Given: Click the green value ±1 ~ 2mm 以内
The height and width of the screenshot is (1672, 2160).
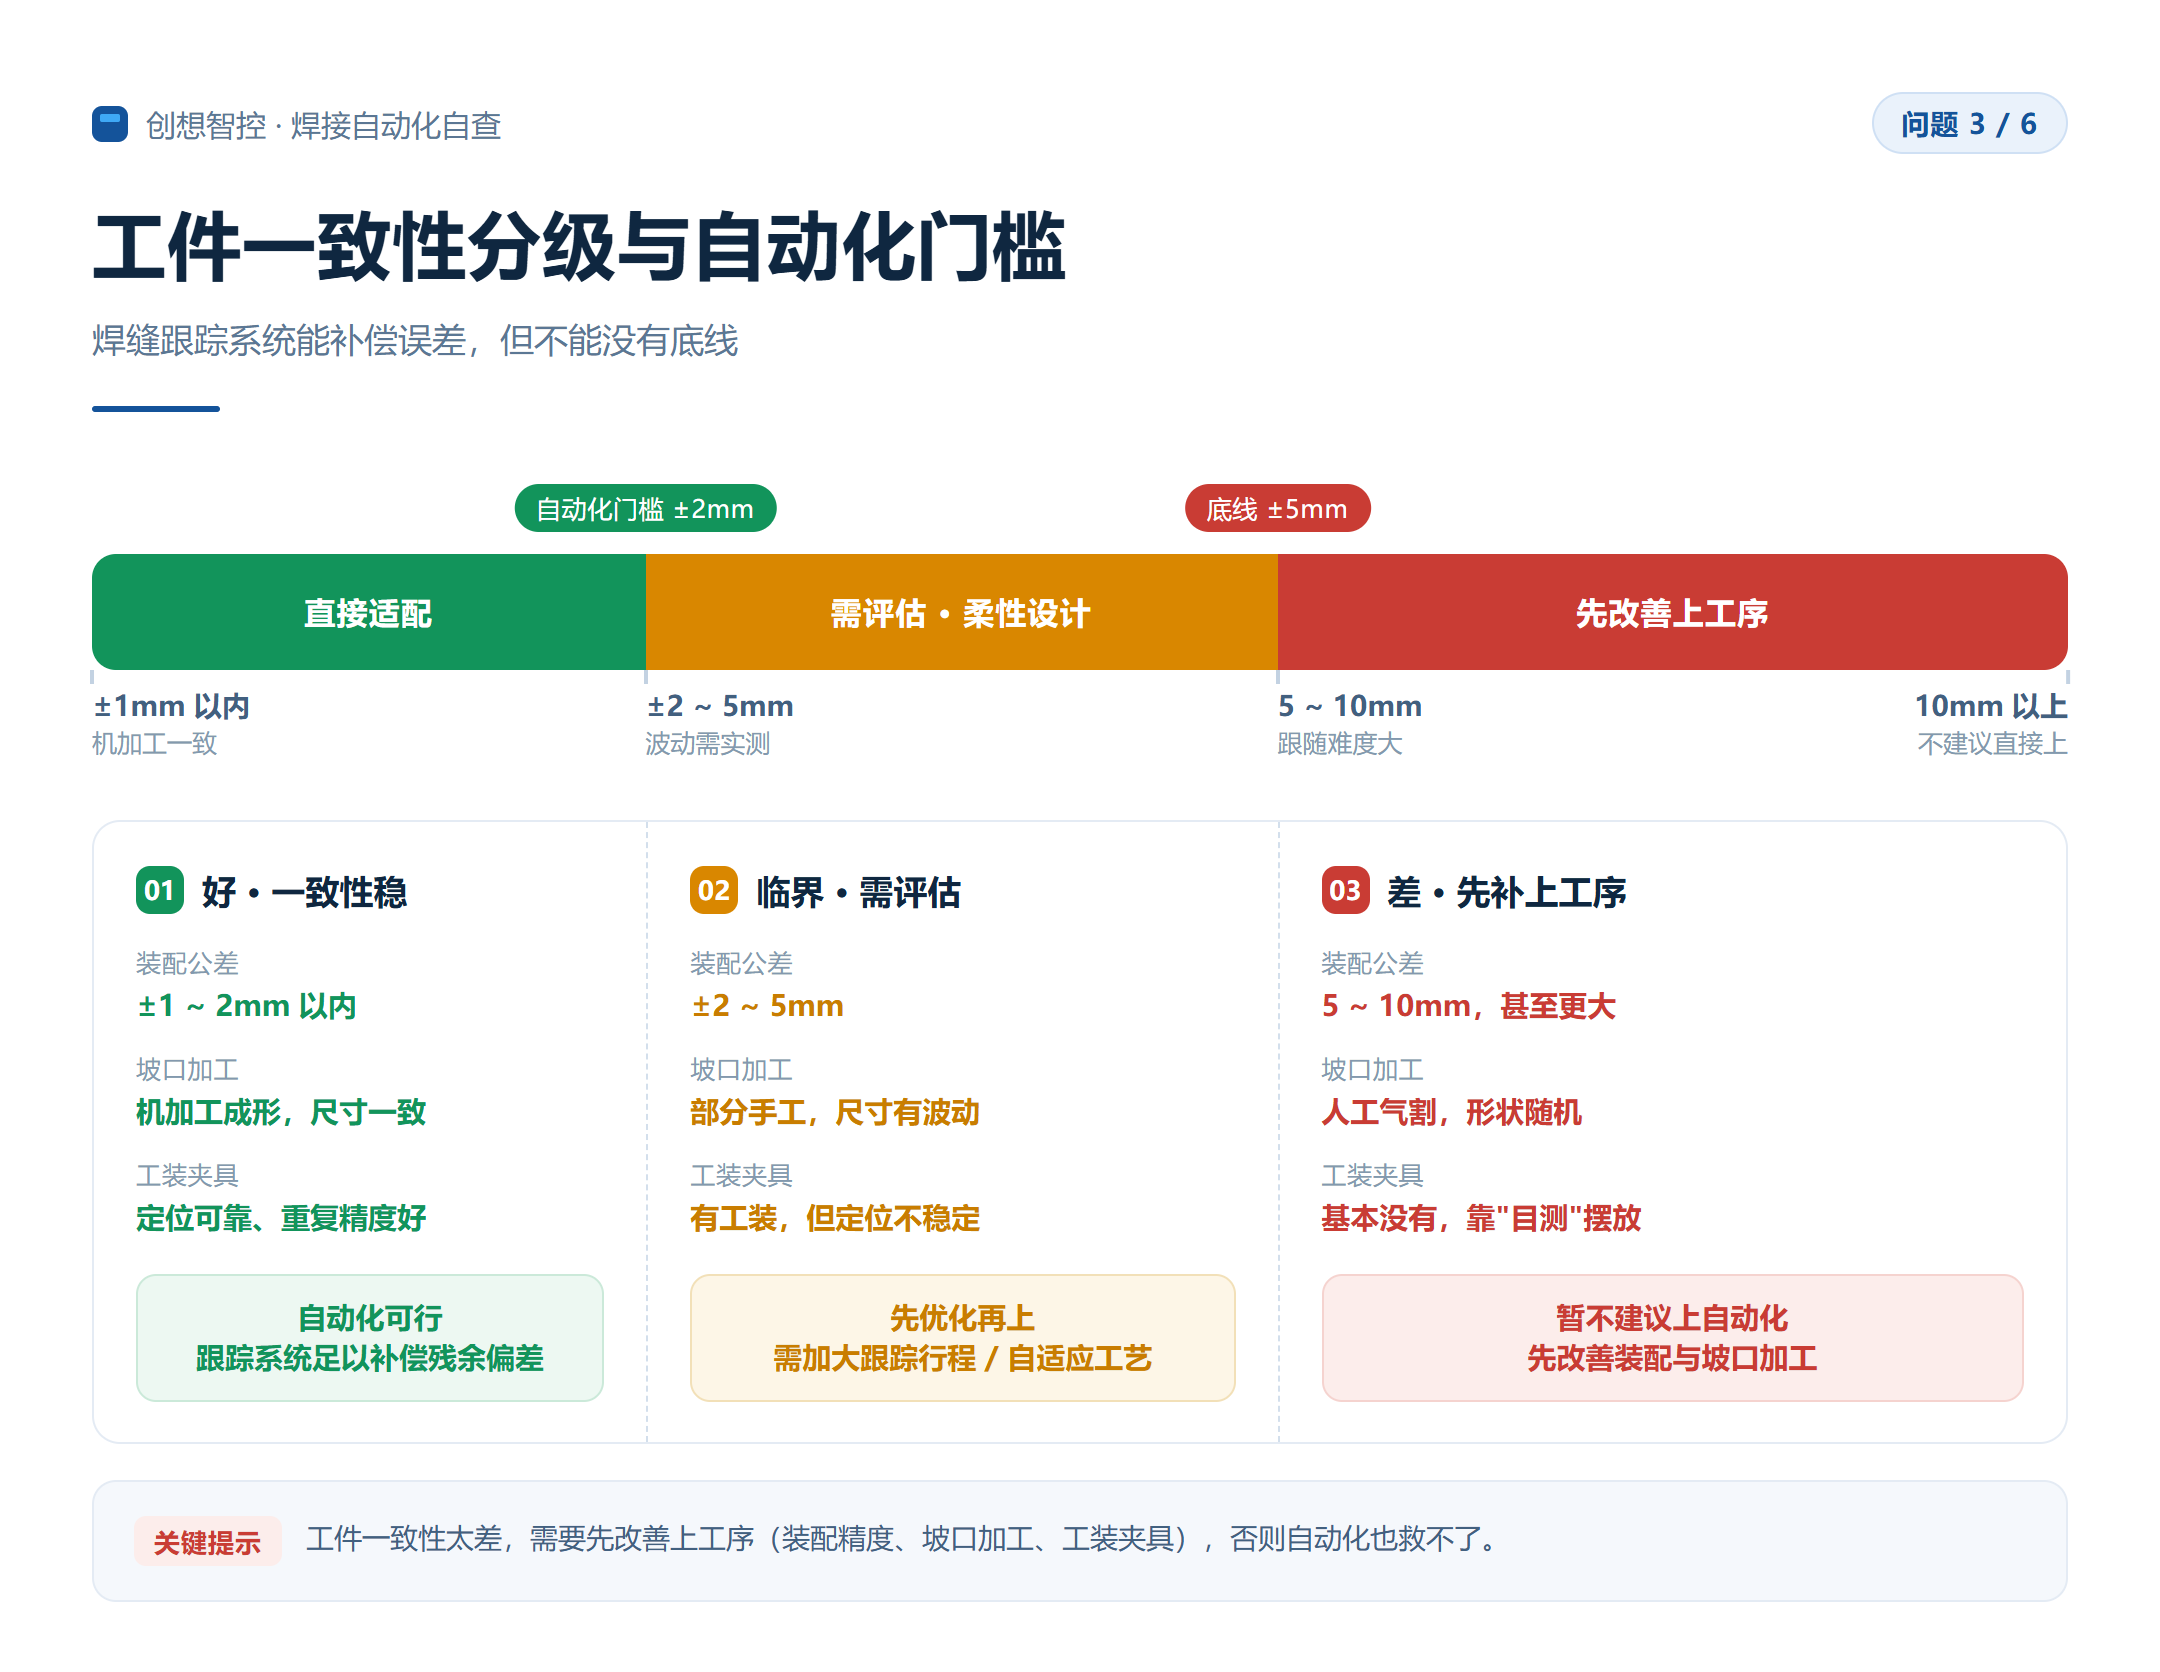Looking at the screenshot, I should [247, 1006].
